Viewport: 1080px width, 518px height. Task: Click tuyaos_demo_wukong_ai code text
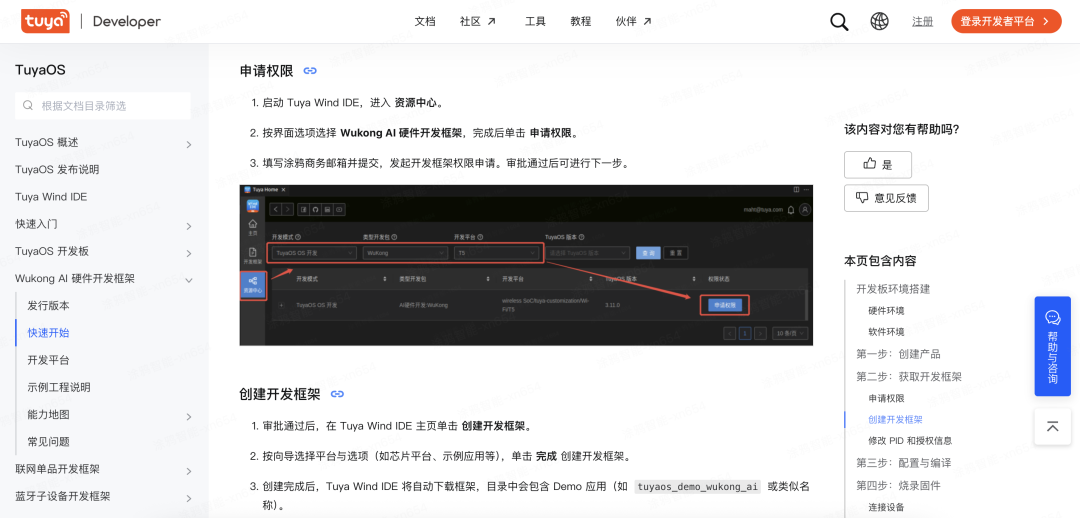[697, 487]
